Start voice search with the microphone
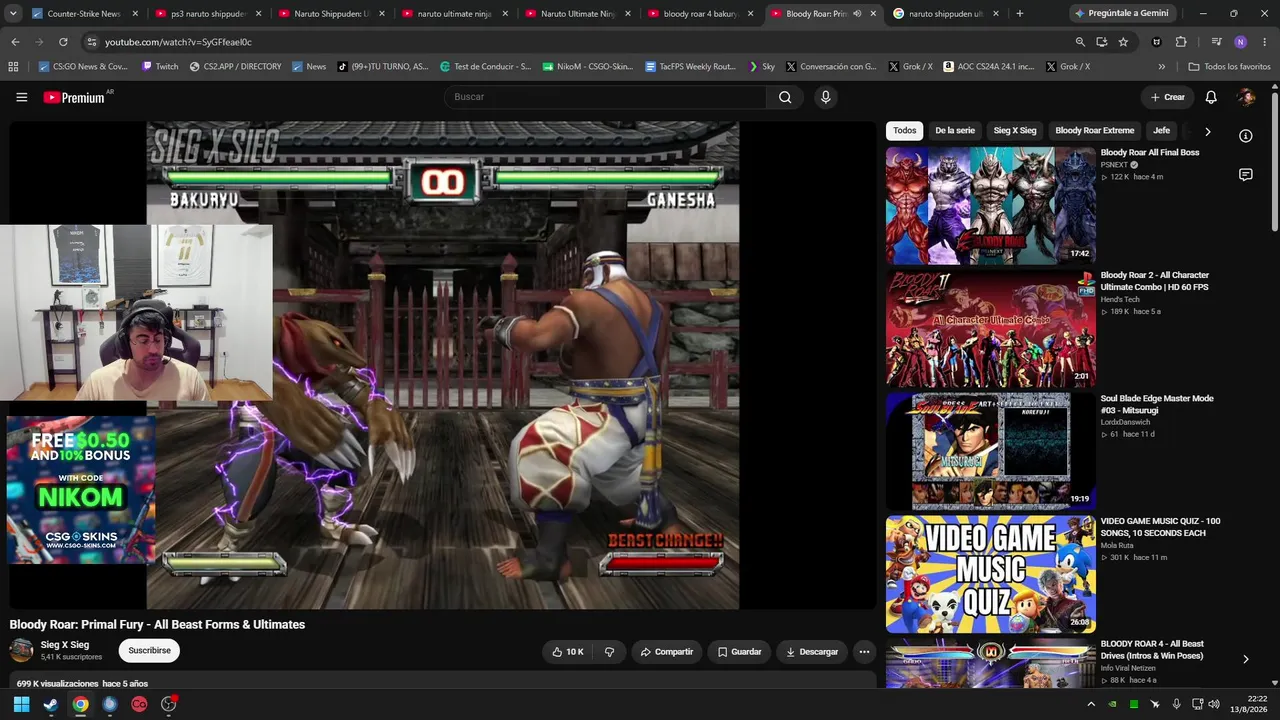Viewport: 1280px width, 720px height. [x=825, y=97]
